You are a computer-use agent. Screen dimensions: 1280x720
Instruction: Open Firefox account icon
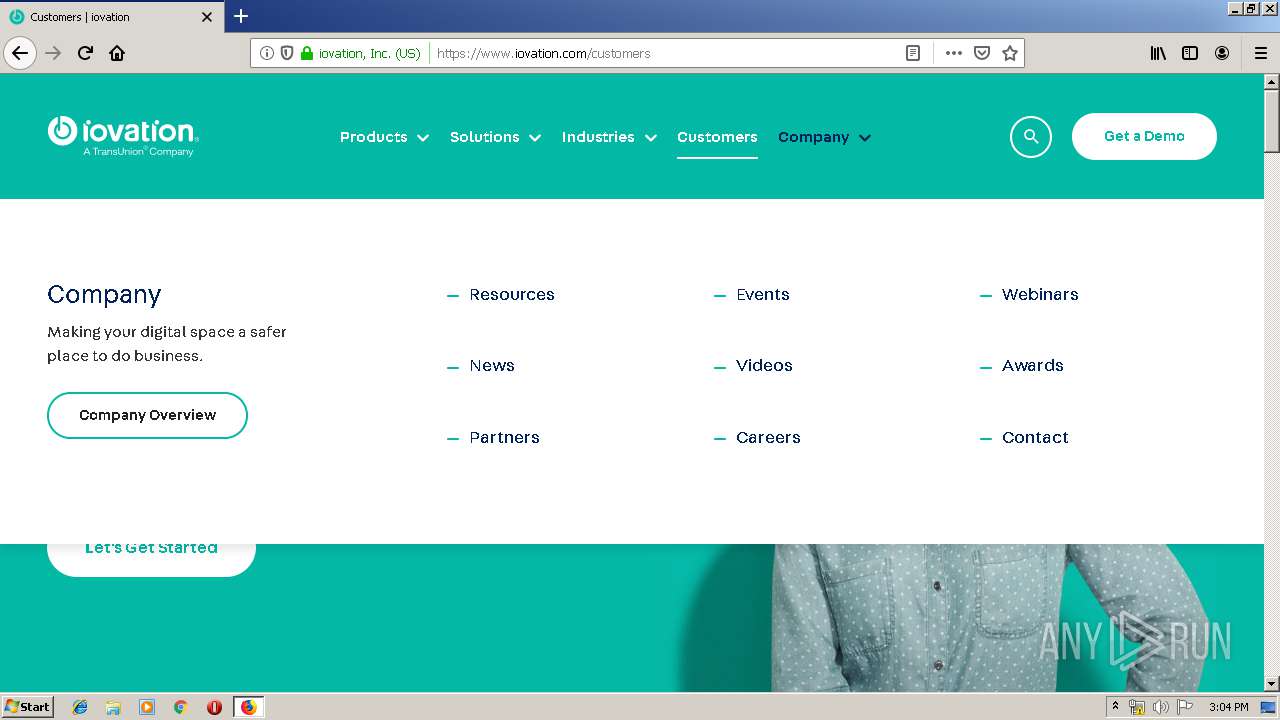(x=1222, y=53)
